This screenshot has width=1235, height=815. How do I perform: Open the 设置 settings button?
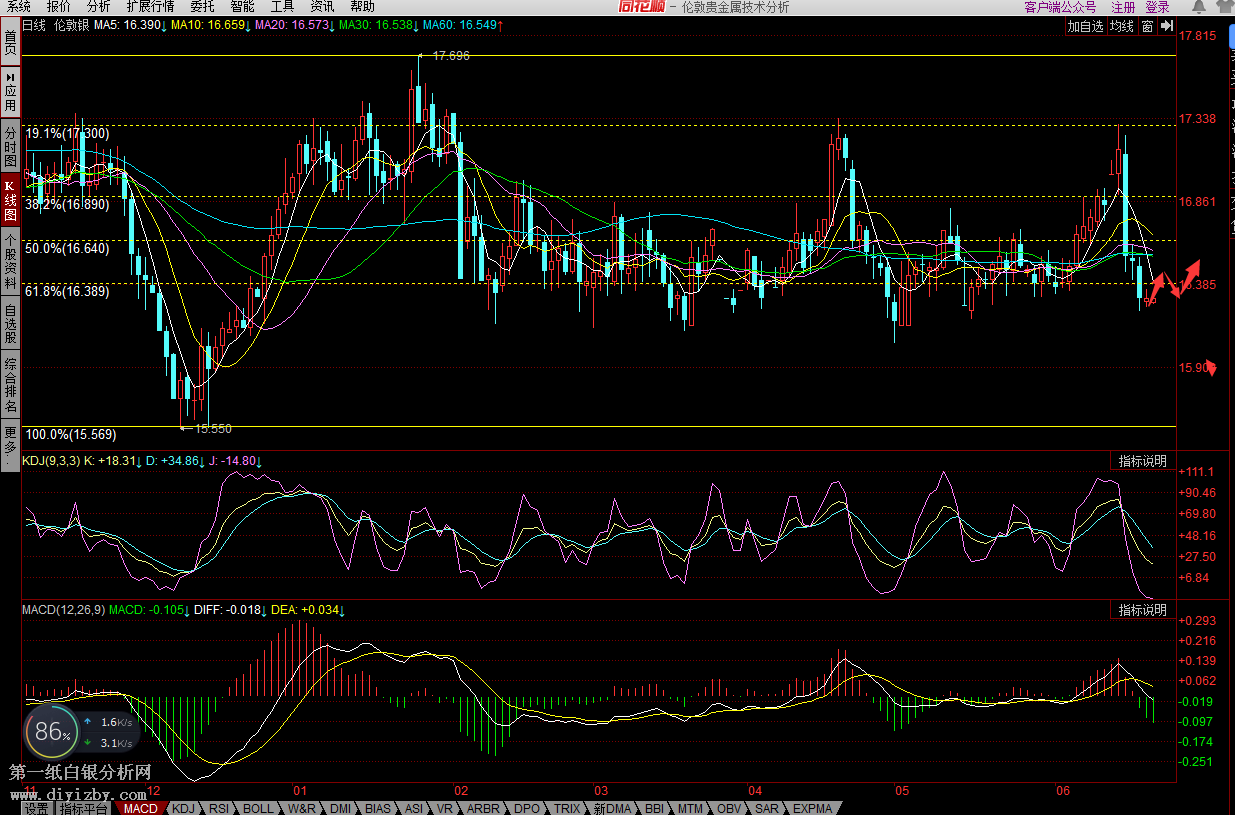pos(37,808)
